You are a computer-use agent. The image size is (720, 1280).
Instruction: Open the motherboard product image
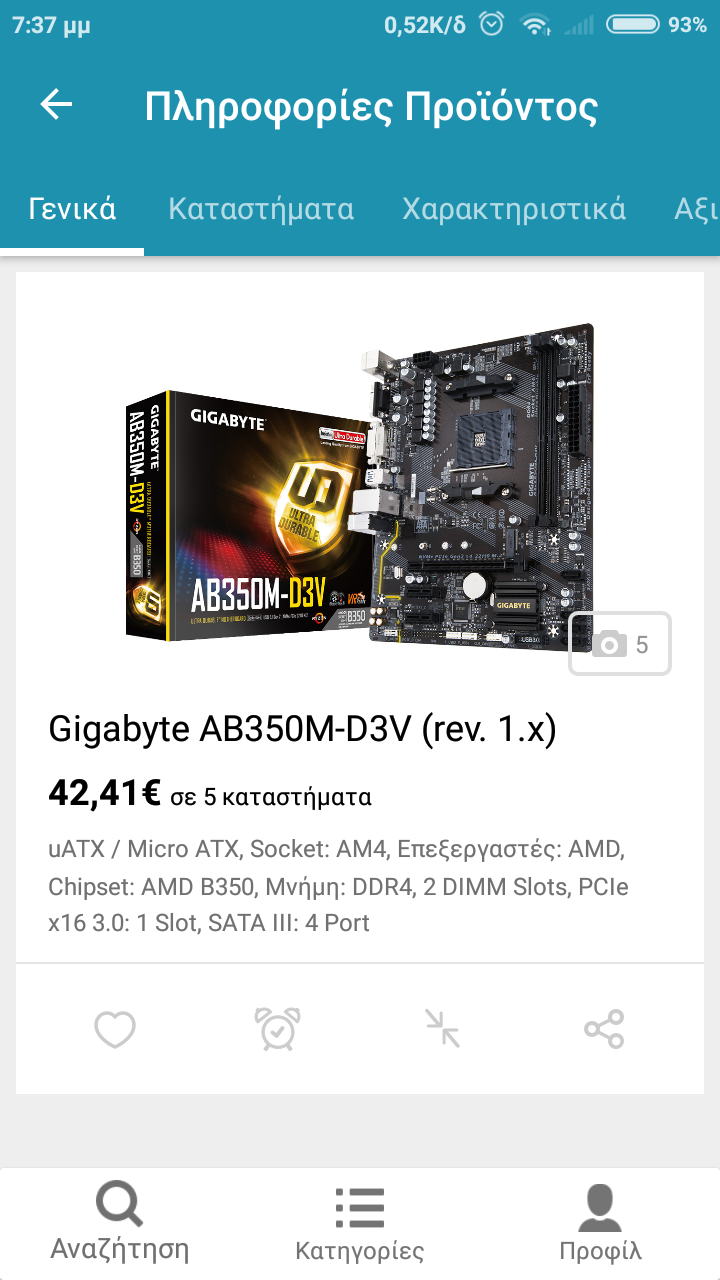362,482
